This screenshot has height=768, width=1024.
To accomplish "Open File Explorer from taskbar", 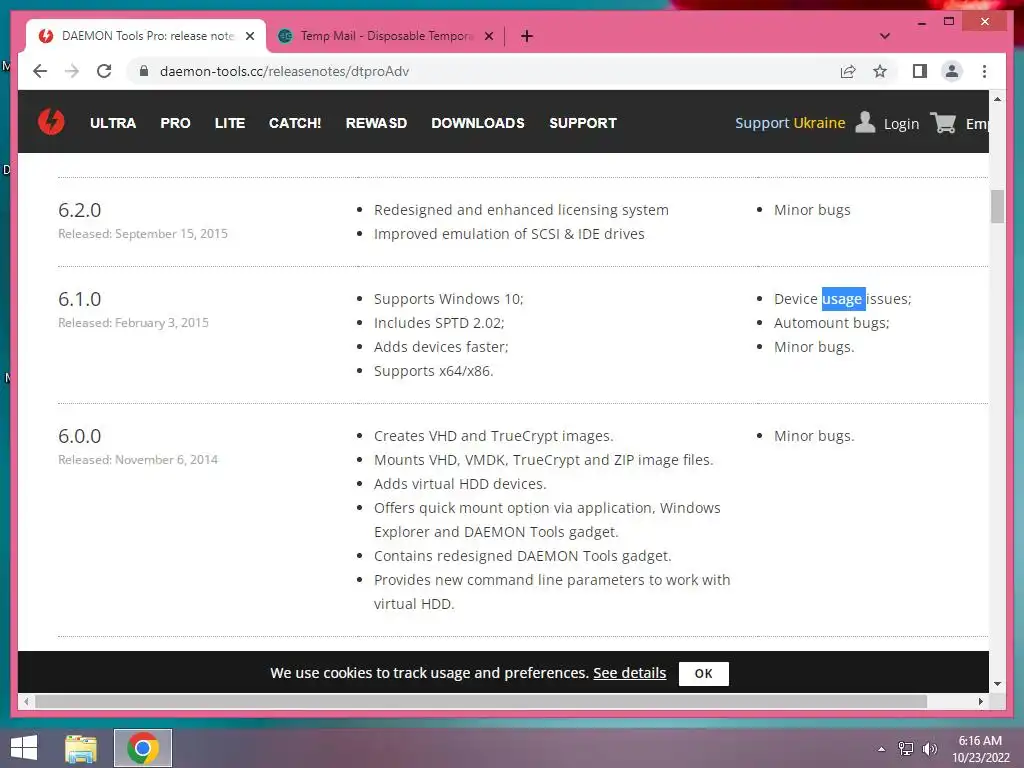I will click(81, 748).
